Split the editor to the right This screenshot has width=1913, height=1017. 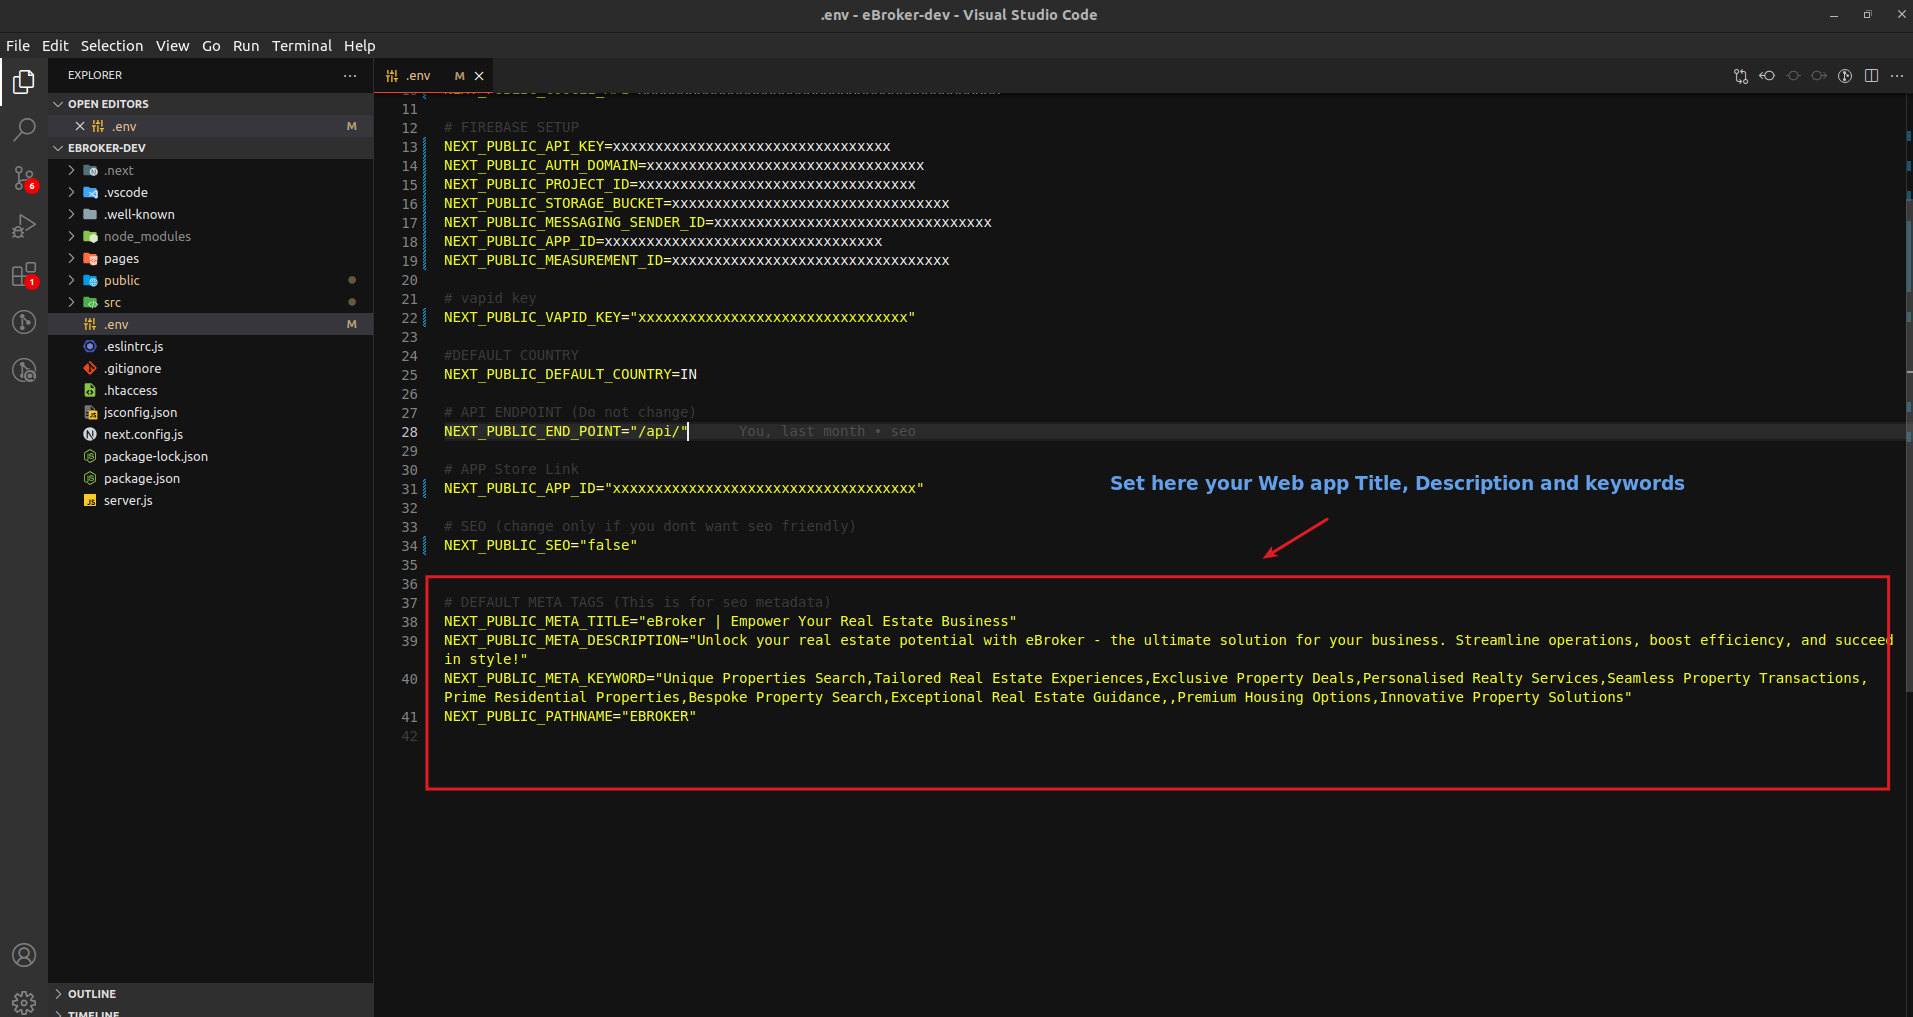pos(1871,76)
